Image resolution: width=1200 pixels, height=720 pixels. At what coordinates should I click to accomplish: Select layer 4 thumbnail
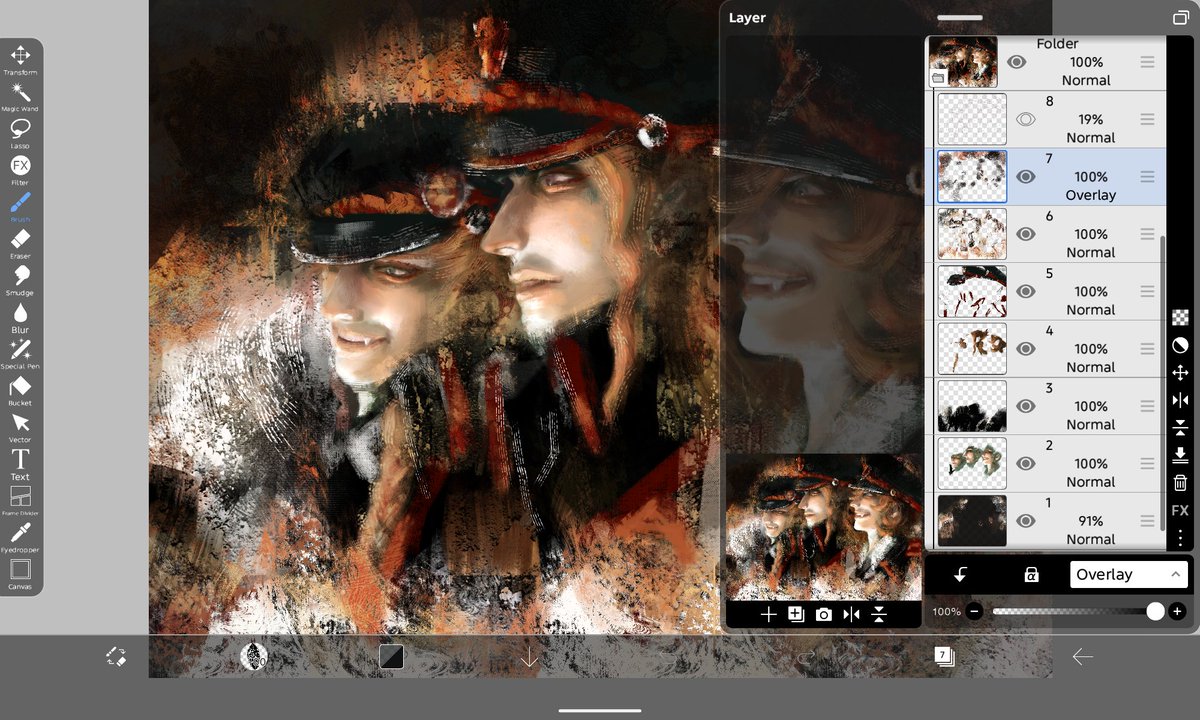click(972, 349)
